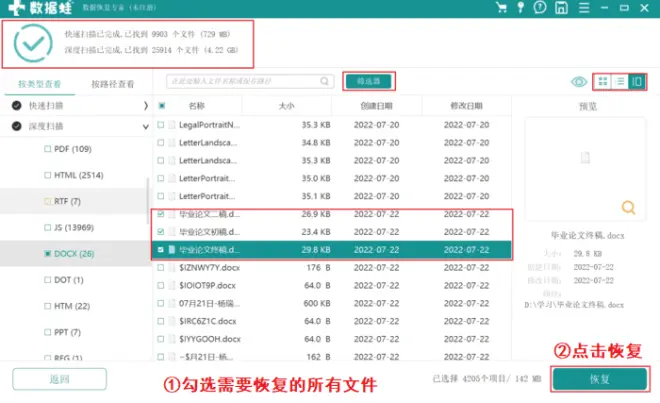Sort by the 名称 column header
Image resolution: width=660 pixels, height=403 pixels.
197,106
